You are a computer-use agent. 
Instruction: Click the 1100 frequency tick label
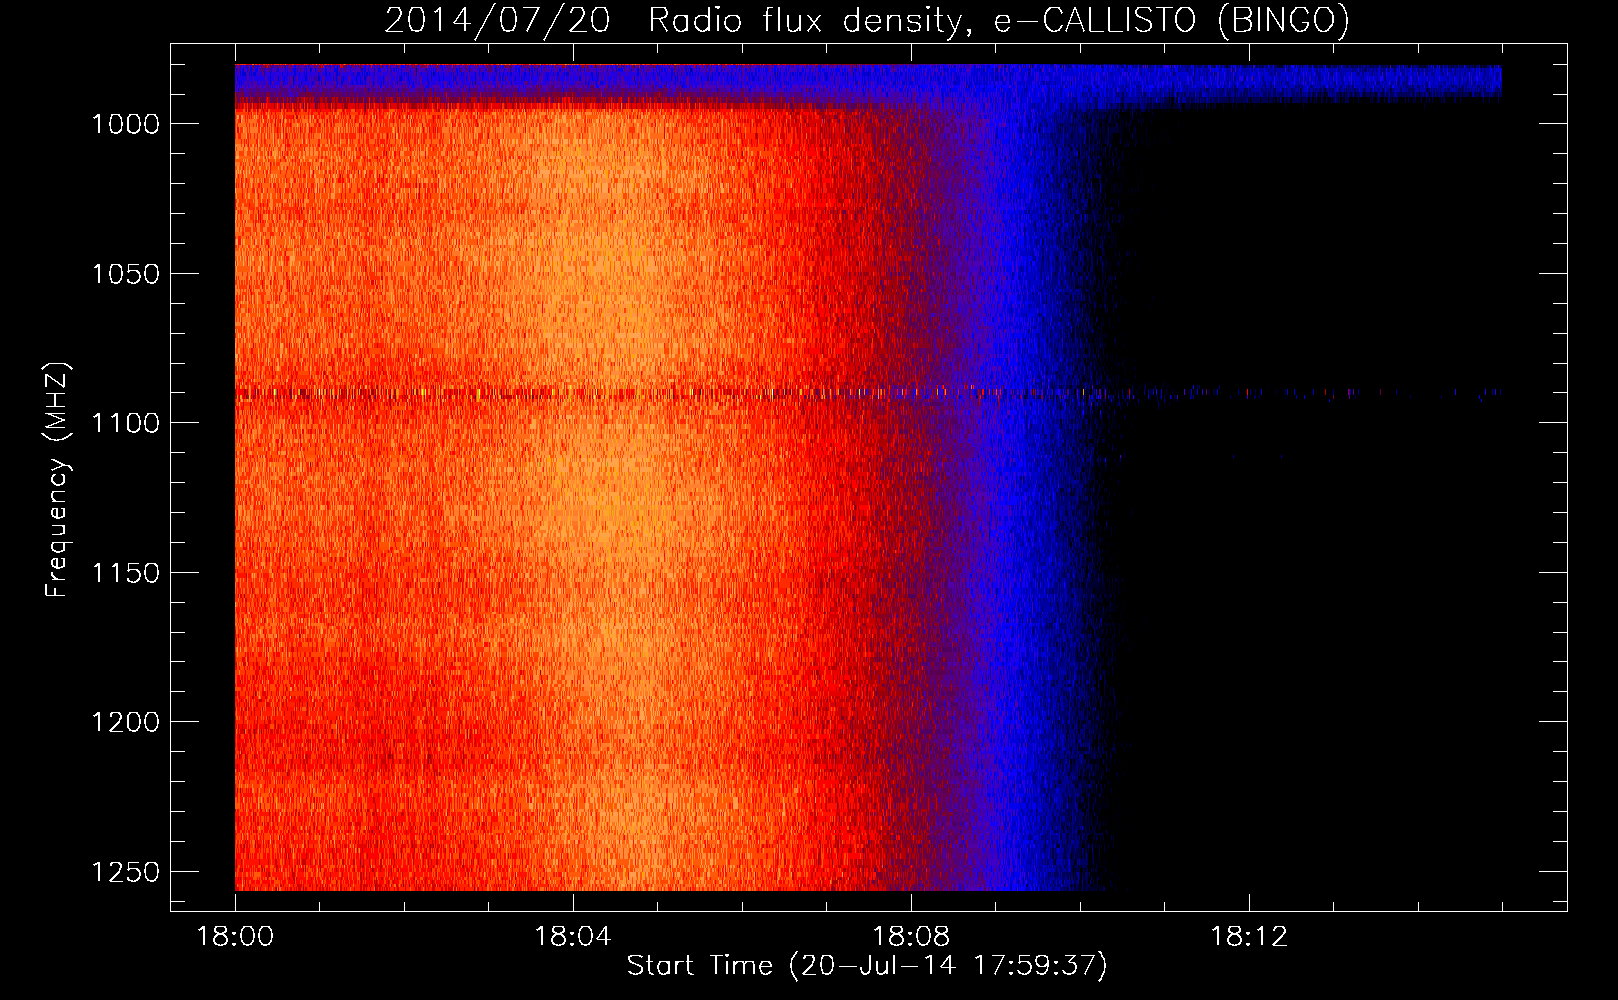[x=125, y=423]
